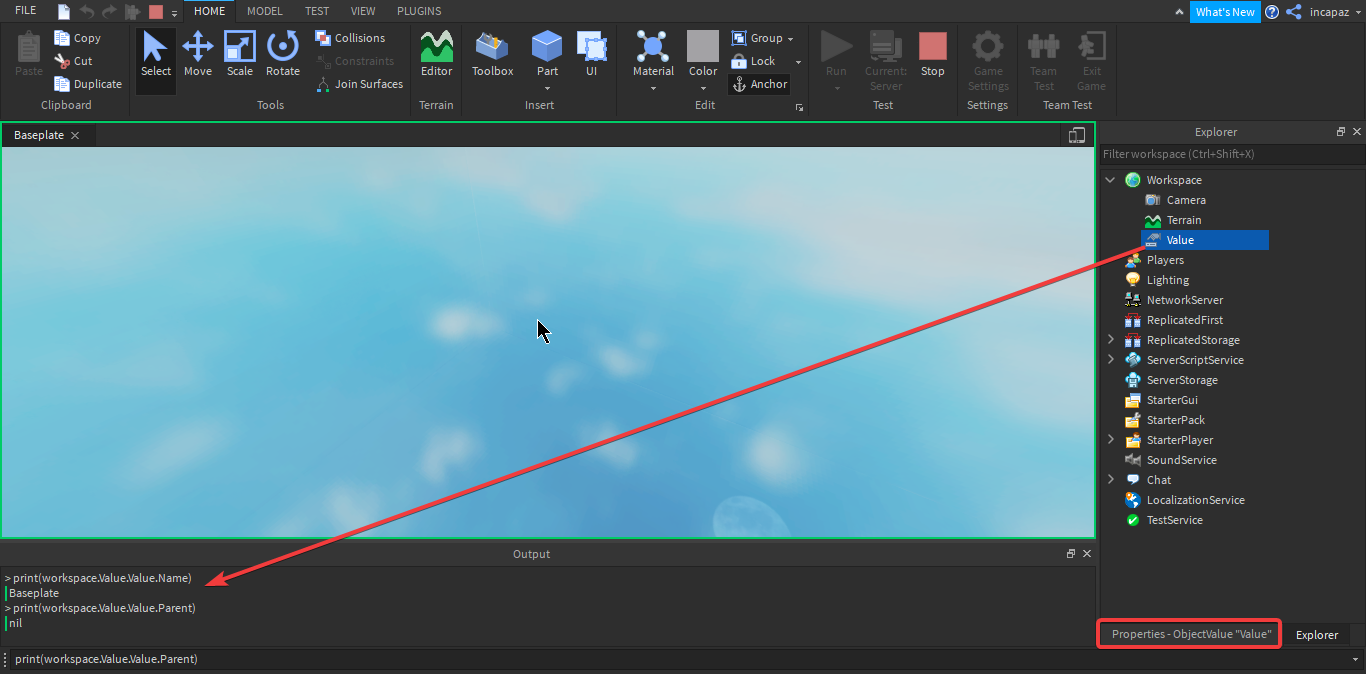Toggle Anchor on the selection
The image size is (1366, 674).
coord(759,84)
